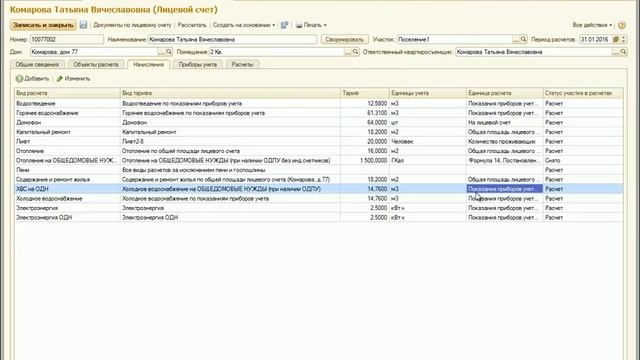Image resolution: width=640 pixels, height=360 pixels.
Task: Switch to the Общие сведения tab
Action: pos(37,64)
